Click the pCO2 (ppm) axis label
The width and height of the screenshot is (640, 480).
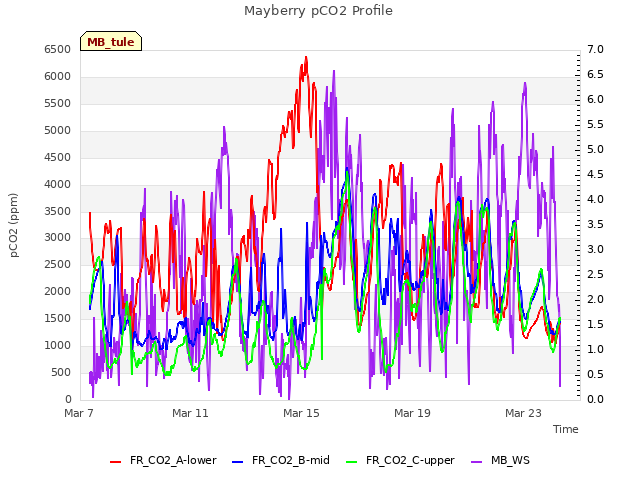pyautogui.click(x=14, y=225)
